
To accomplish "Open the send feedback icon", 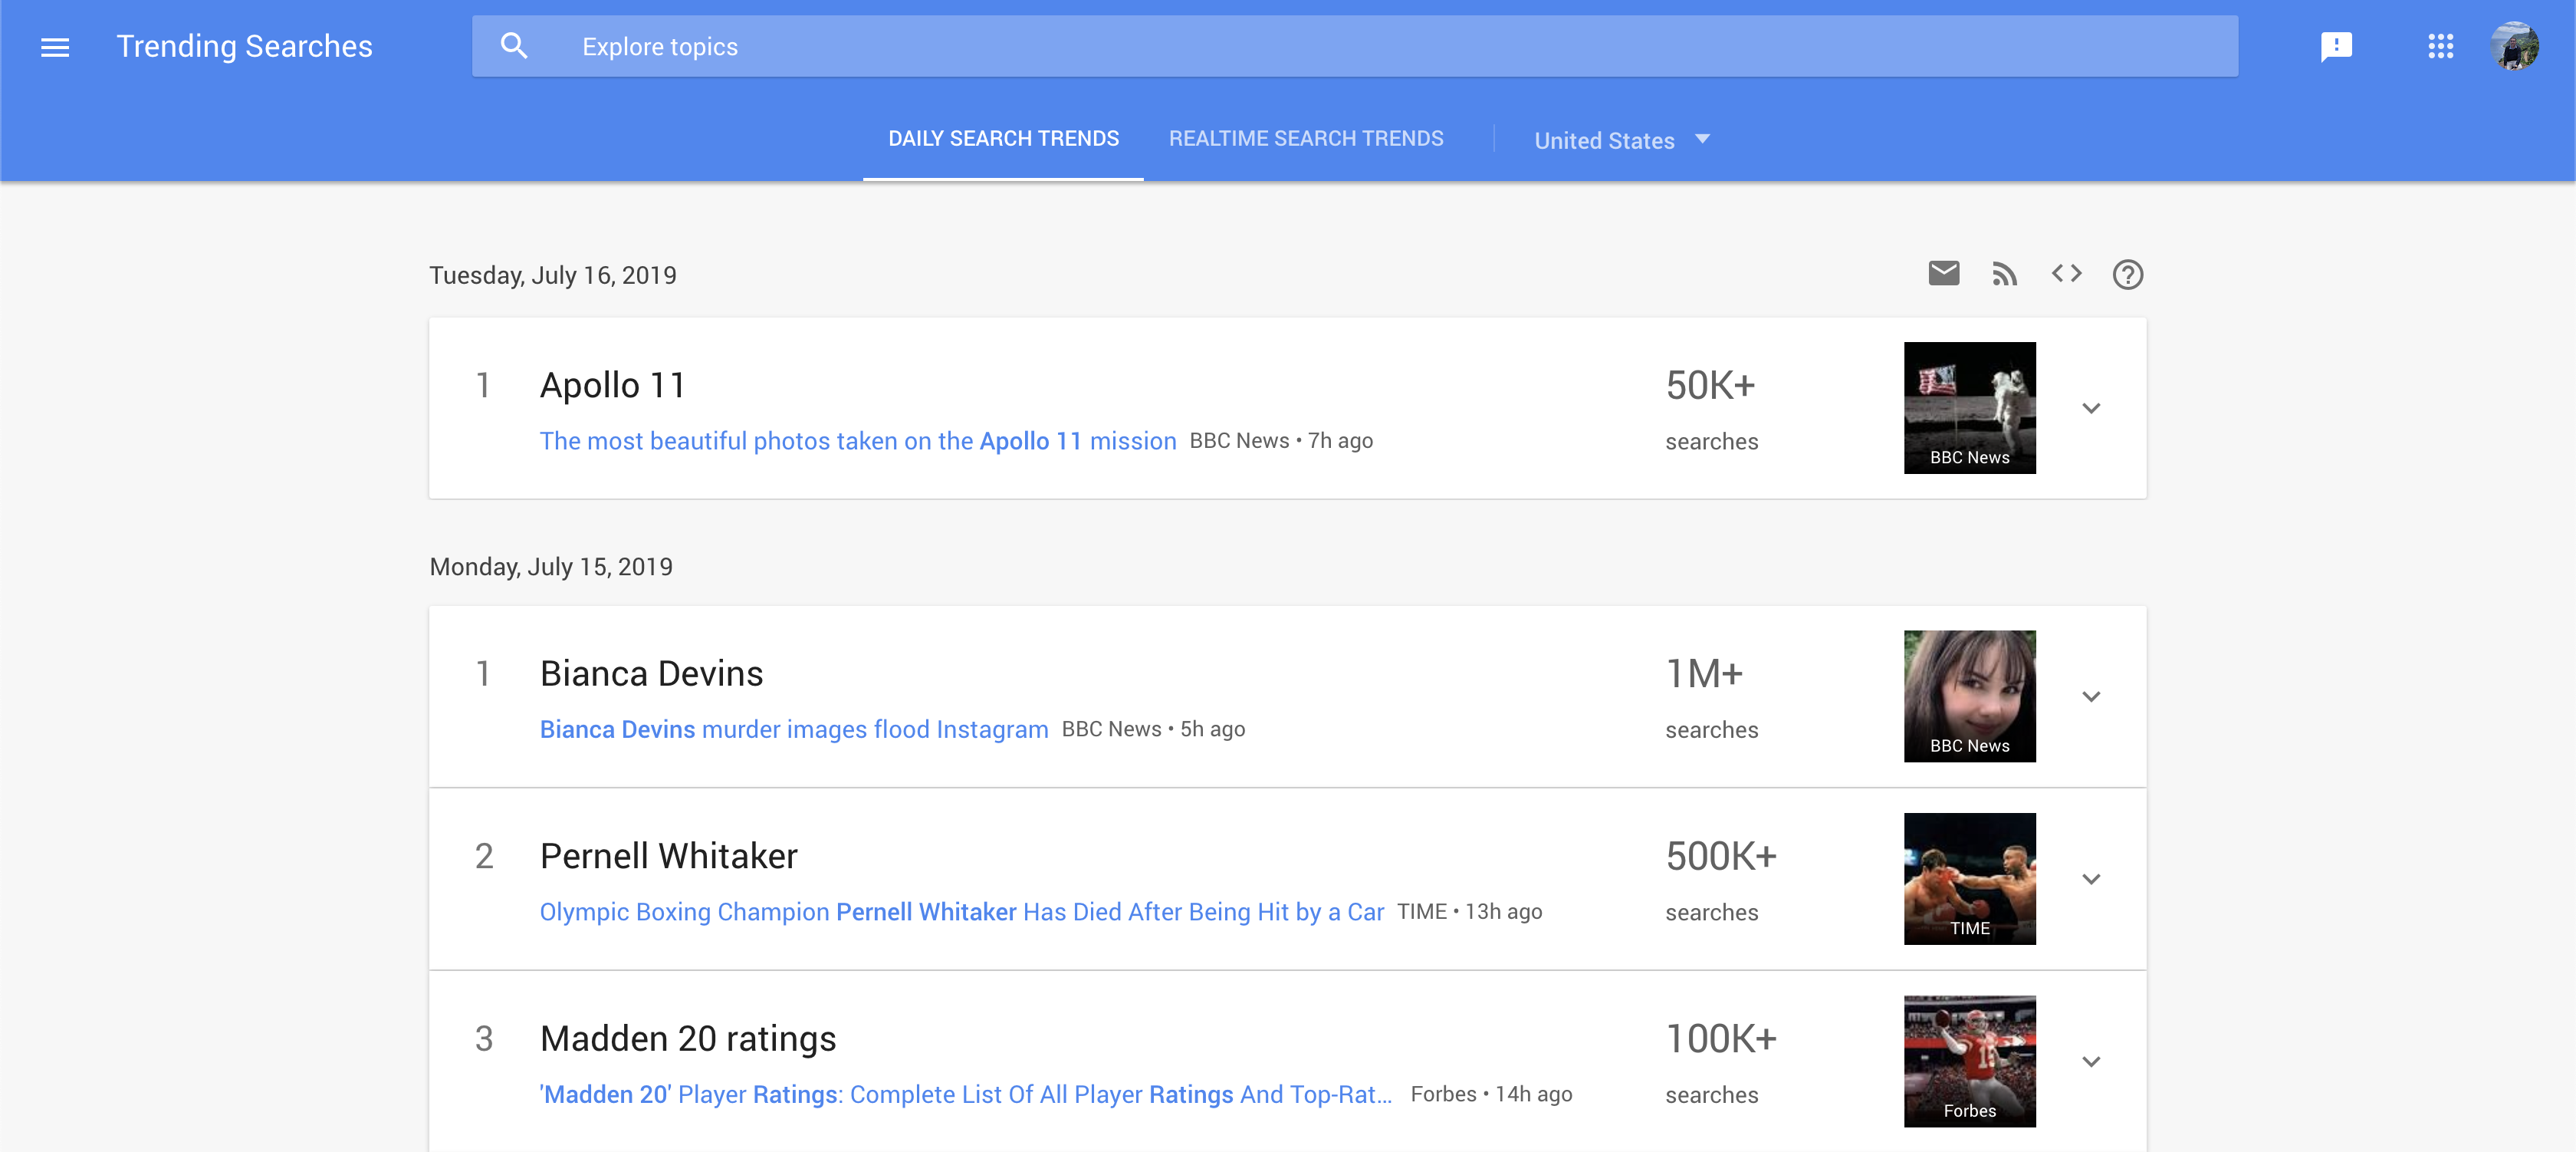I will (x=2336, y=47).
